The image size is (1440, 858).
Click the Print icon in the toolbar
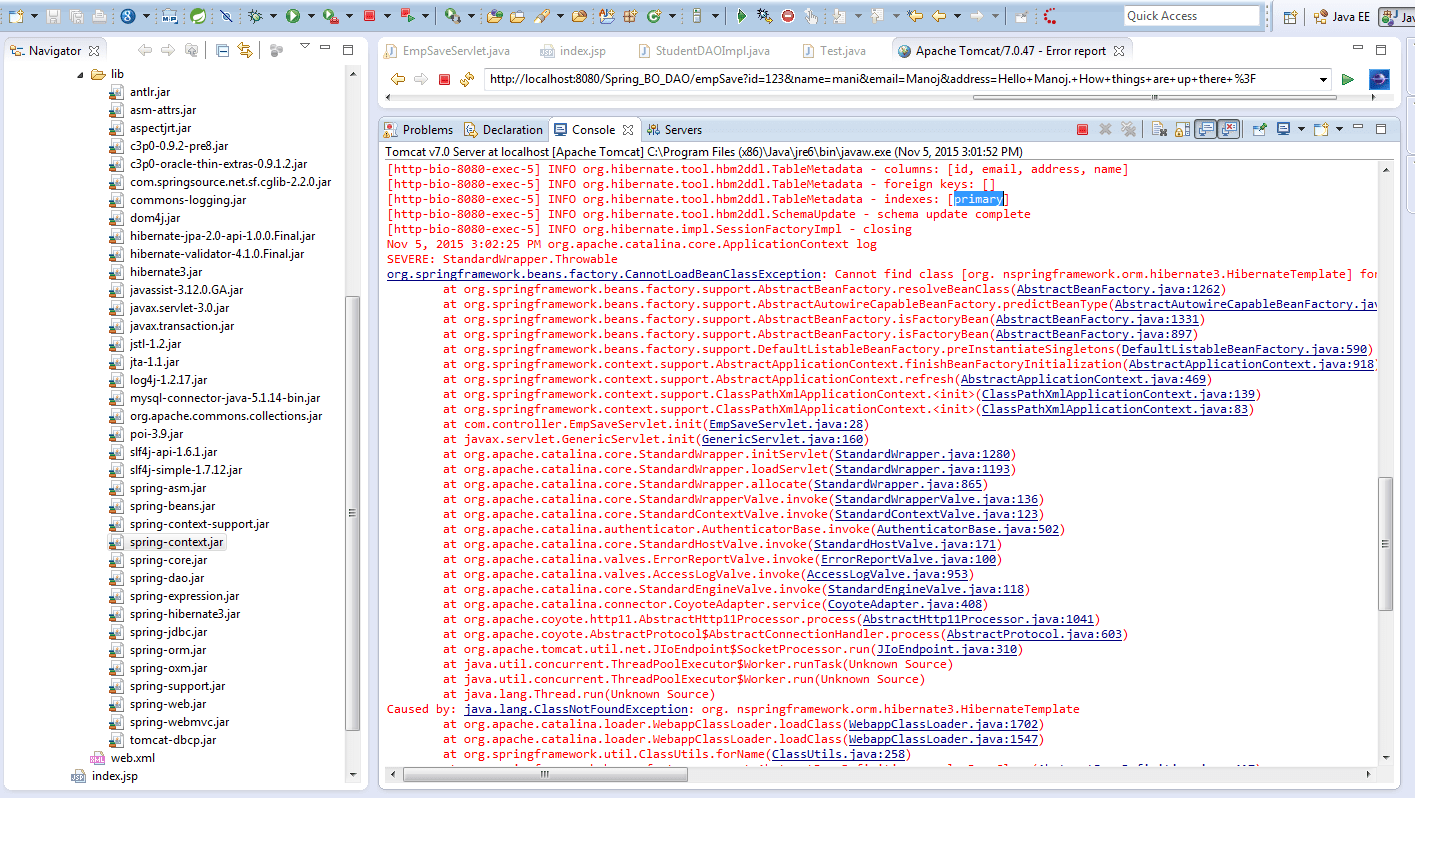(x=98, y=14)
